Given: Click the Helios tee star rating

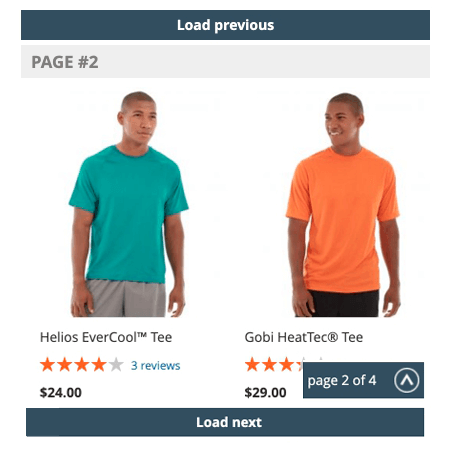Looking at the screenshot, I should 82,364.
